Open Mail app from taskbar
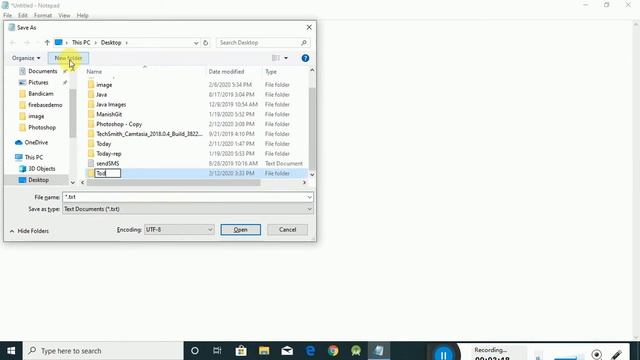640x360 pixels. pyautogui.click(x=287, y=351)
